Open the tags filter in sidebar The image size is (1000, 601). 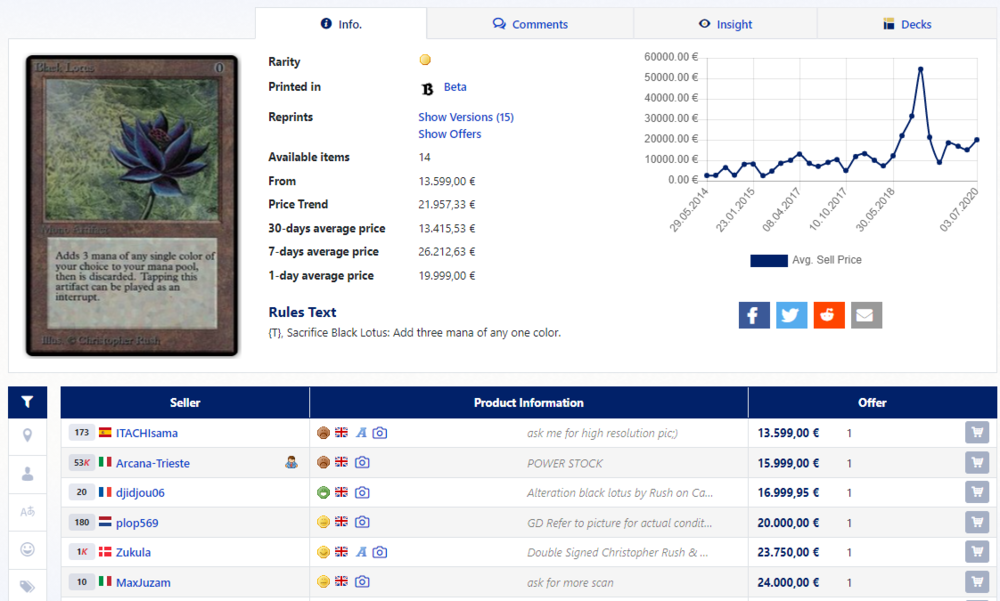(x=27, y=587)
